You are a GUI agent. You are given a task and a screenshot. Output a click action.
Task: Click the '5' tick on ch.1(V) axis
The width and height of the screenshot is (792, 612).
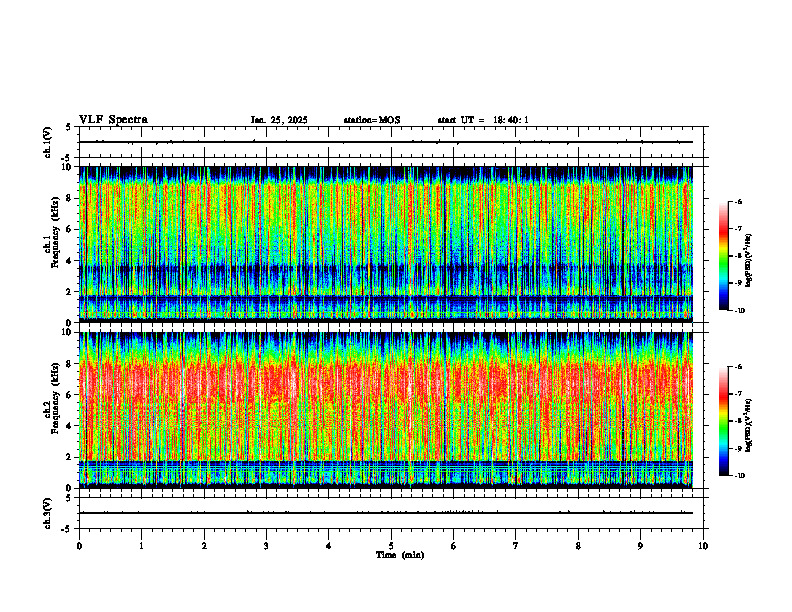click(68, 127)
